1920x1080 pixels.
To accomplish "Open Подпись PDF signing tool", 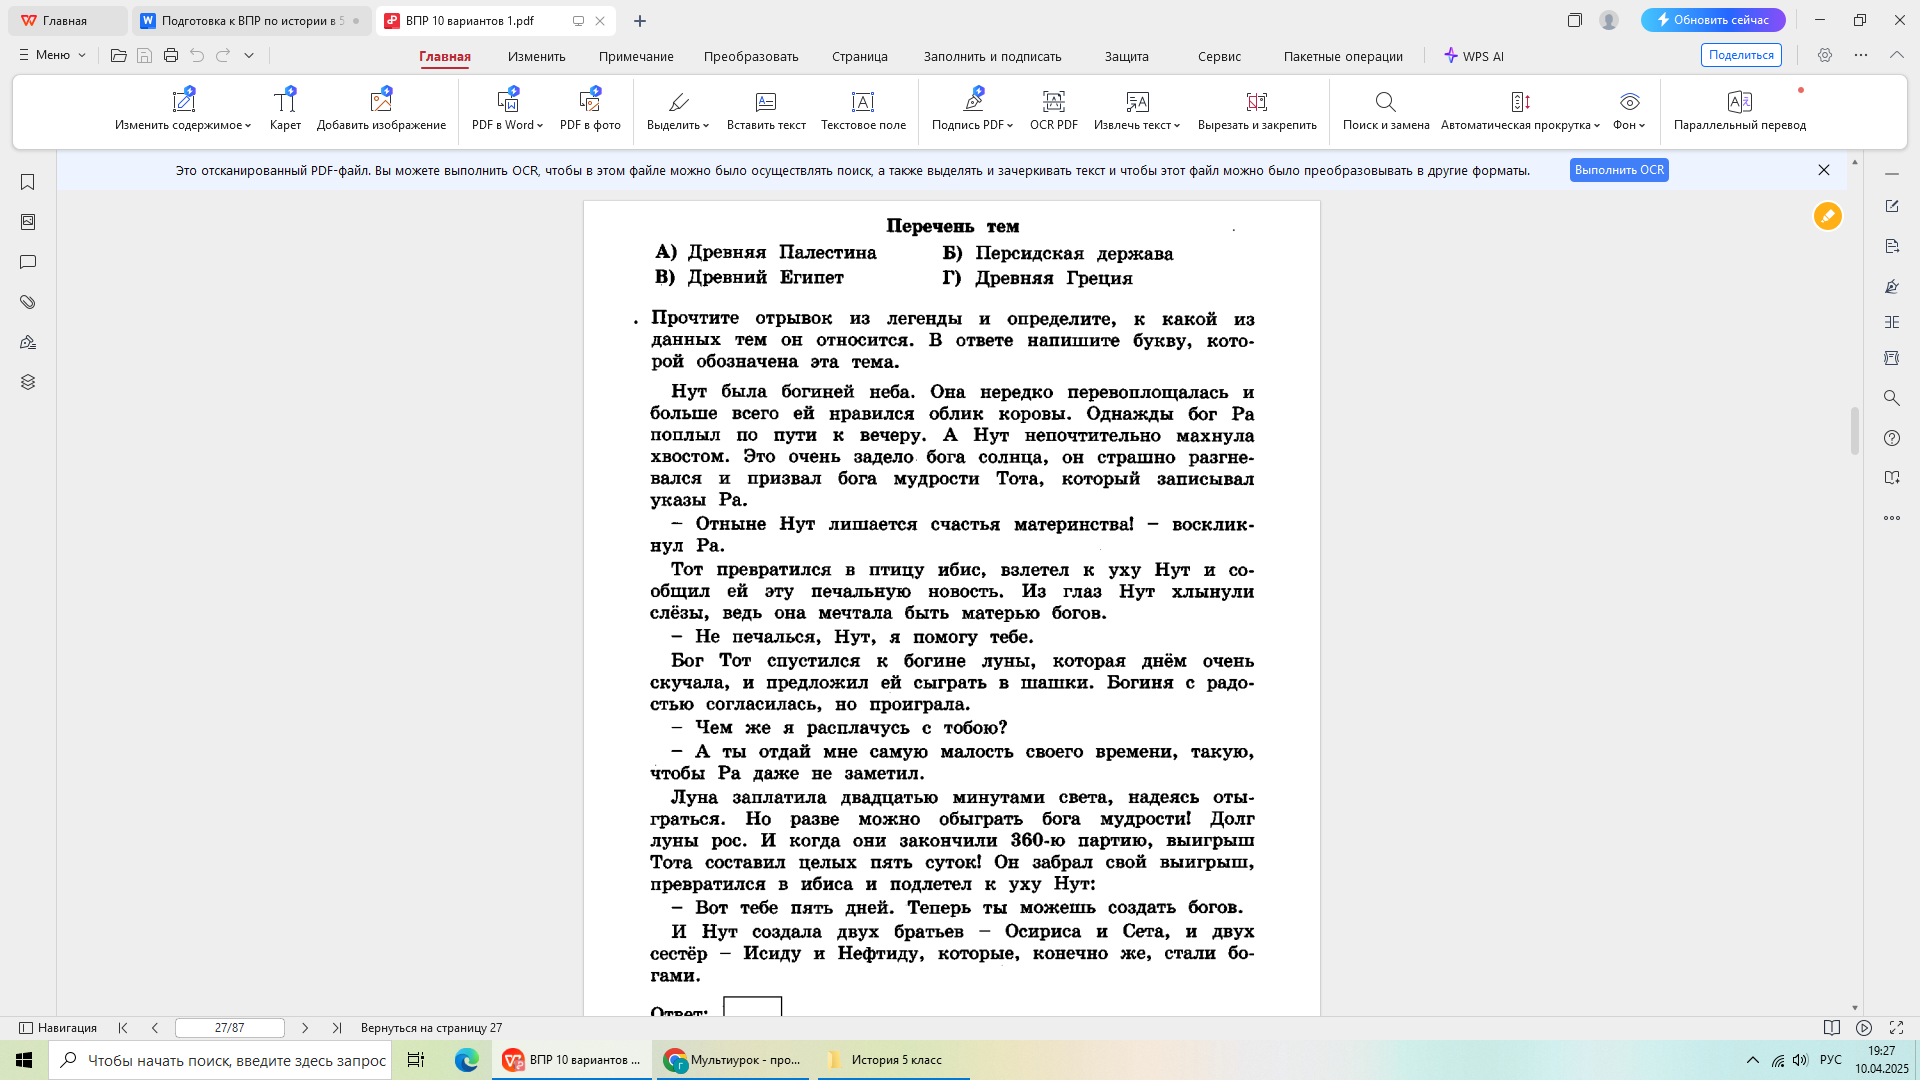I will 972,110.
